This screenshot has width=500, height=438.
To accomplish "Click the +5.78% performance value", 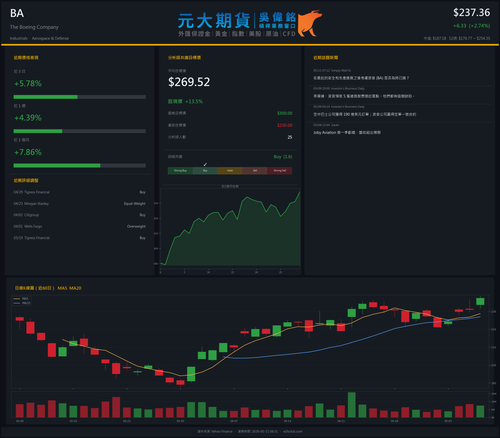I will (28, 83).
